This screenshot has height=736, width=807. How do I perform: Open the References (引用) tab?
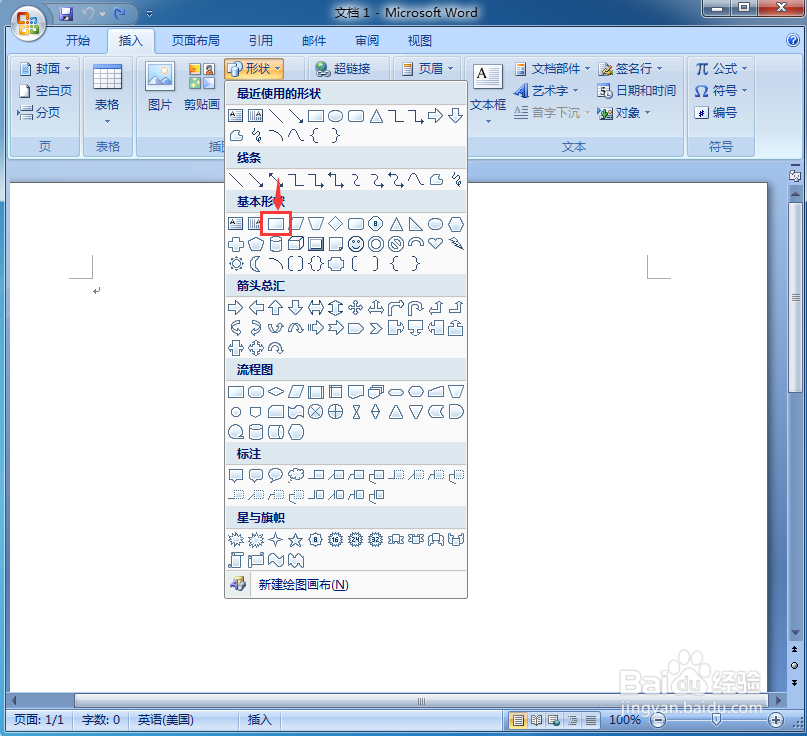point(261,41)
